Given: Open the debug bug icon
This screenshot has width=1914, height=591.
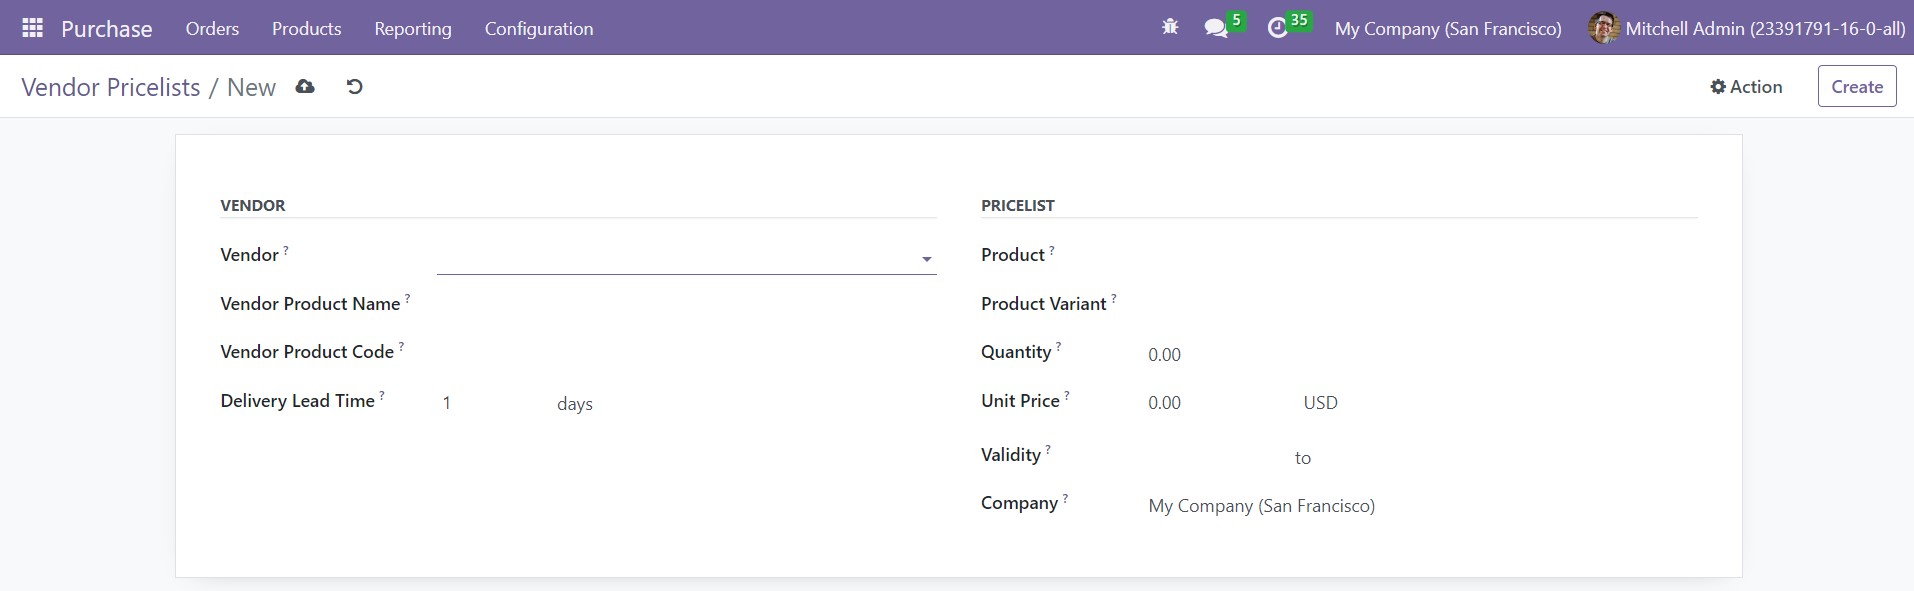Looking at the screenshot, I should pos(1170,28).
